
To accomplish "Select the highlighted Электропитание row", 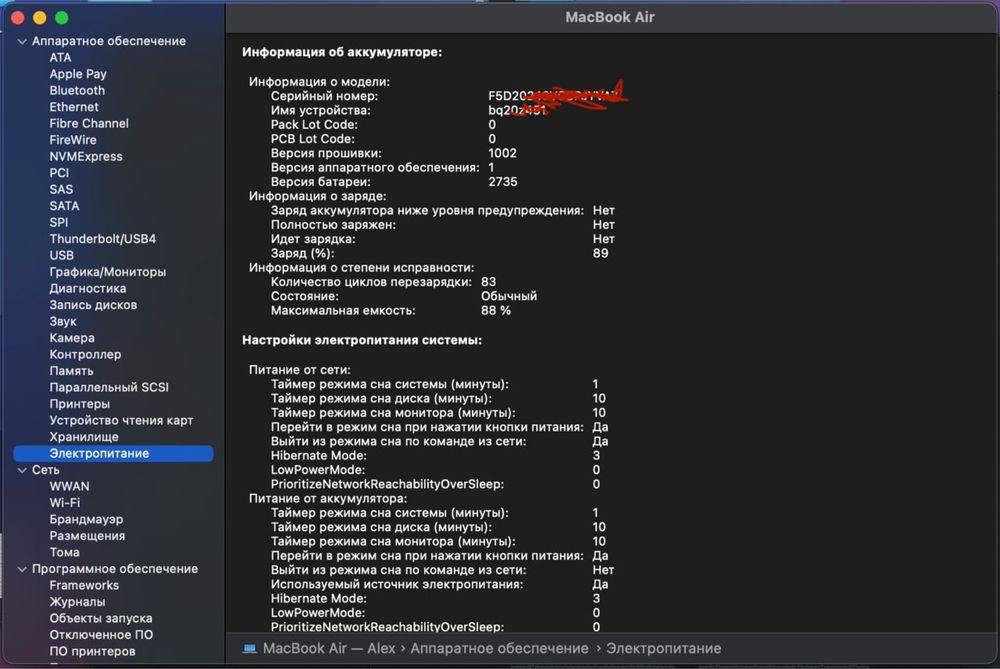I will tap(113, 453).
